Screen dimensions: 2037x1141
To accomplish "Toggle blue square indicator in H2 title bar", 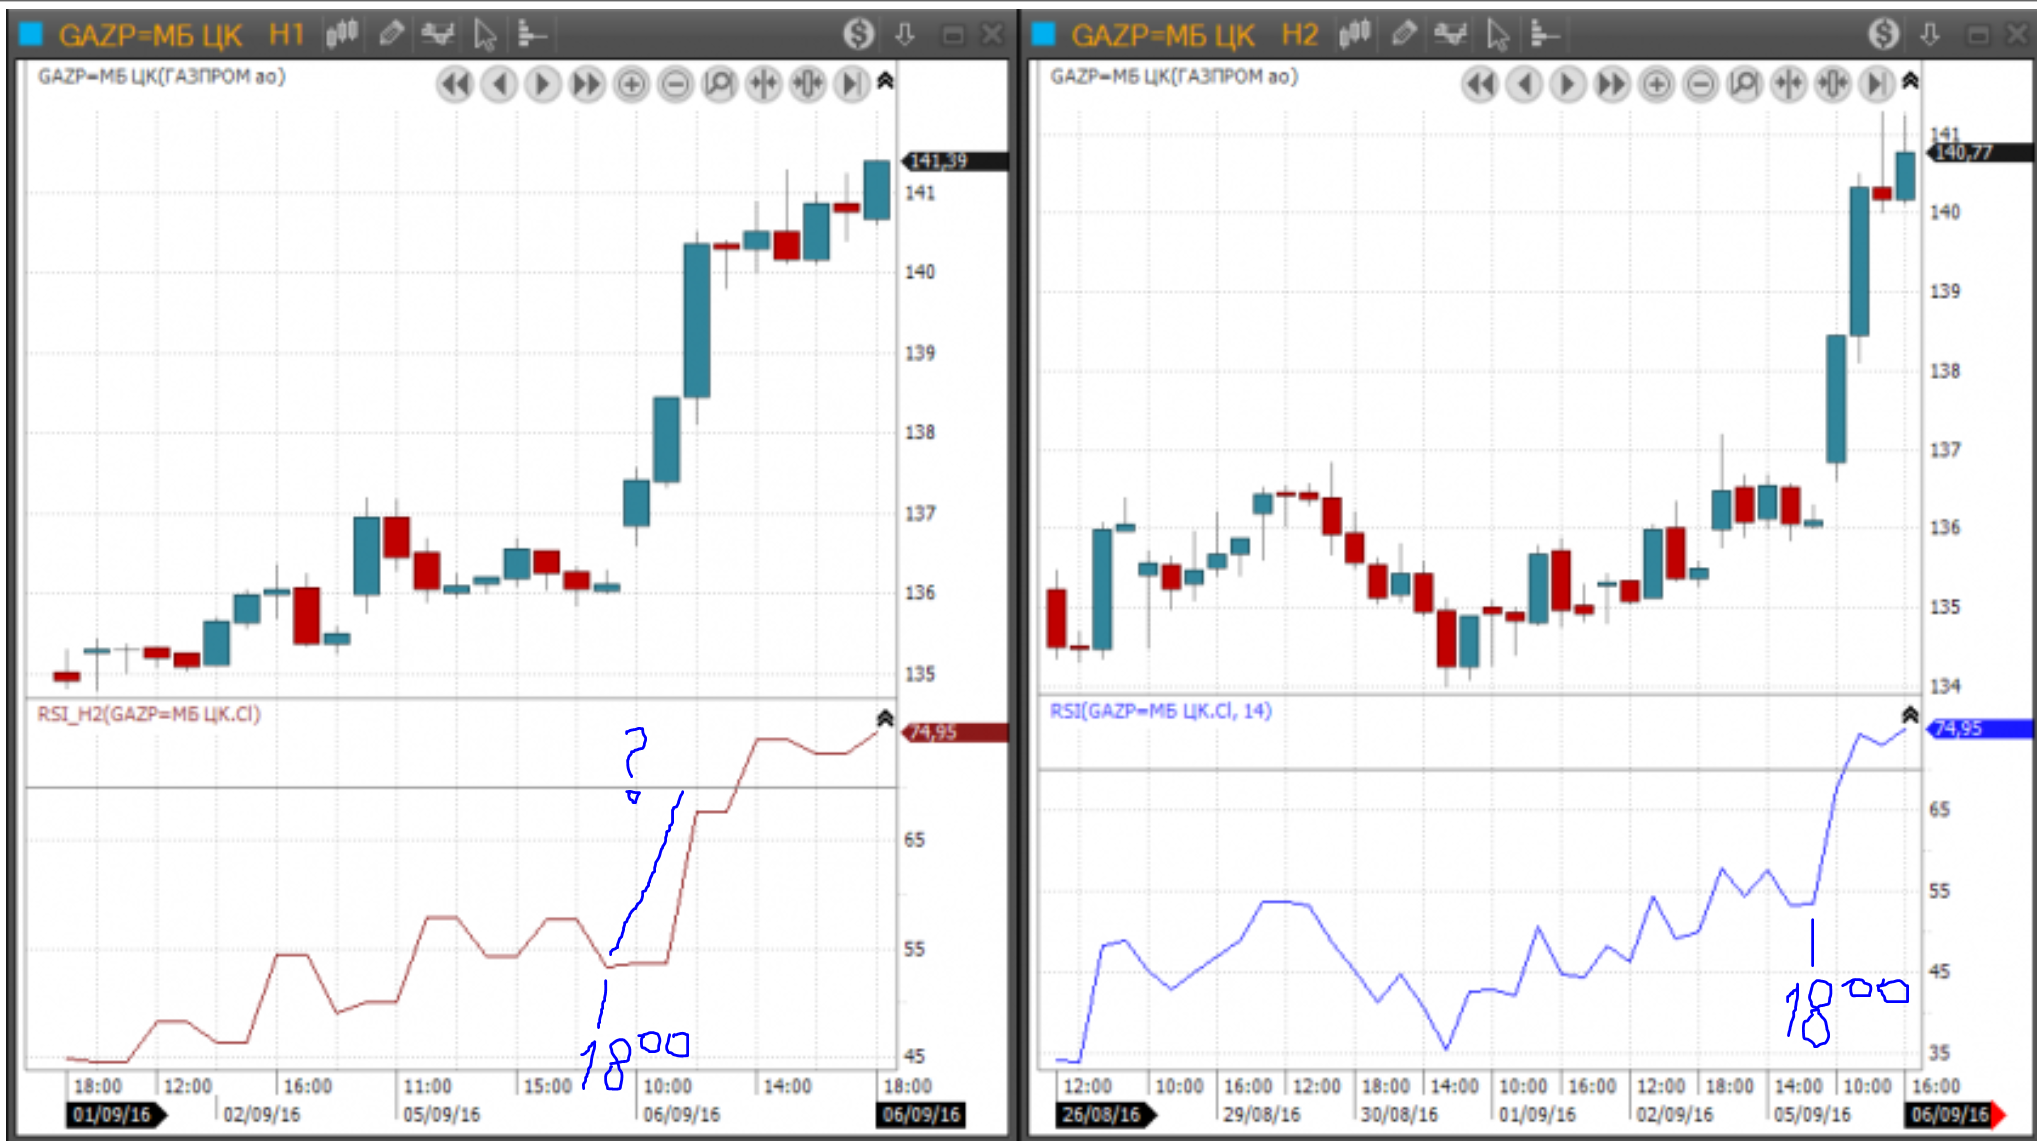I will 1043,35.
